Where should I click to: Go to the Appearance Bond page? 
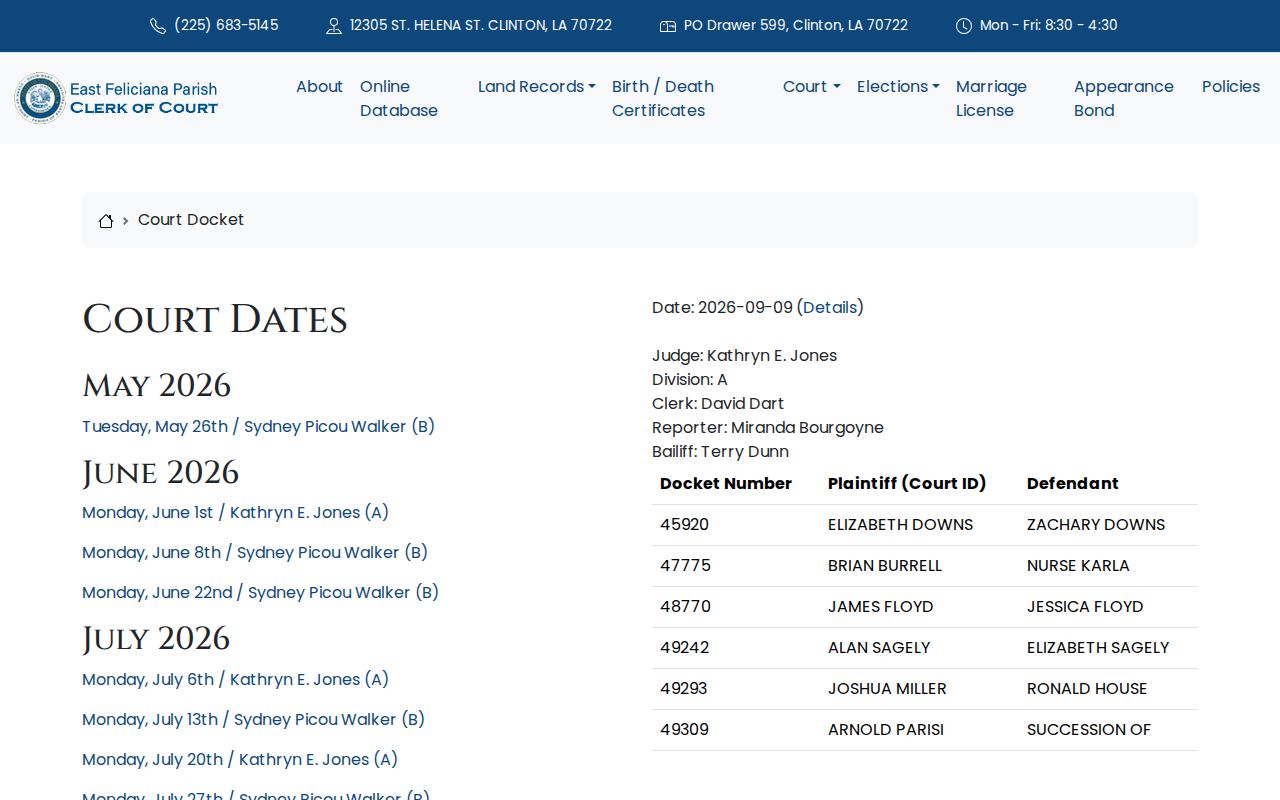click(1124, 98)
